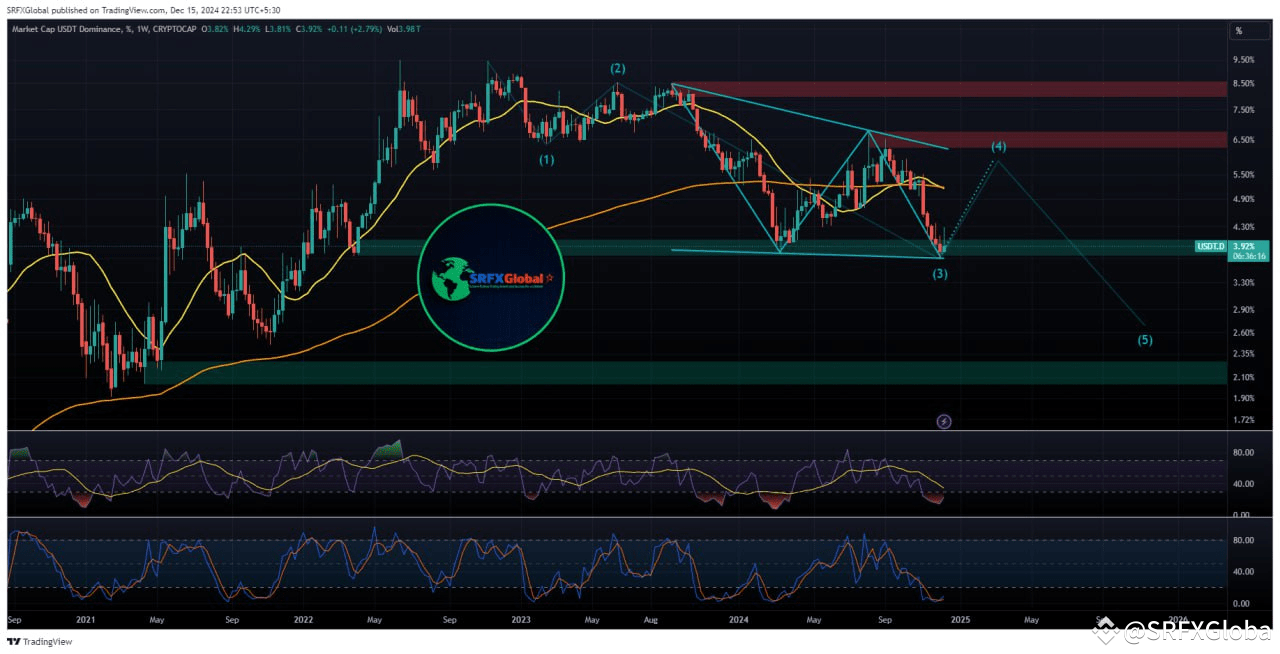Click the 5.50% price axis label

click(x=1244, y=174)
